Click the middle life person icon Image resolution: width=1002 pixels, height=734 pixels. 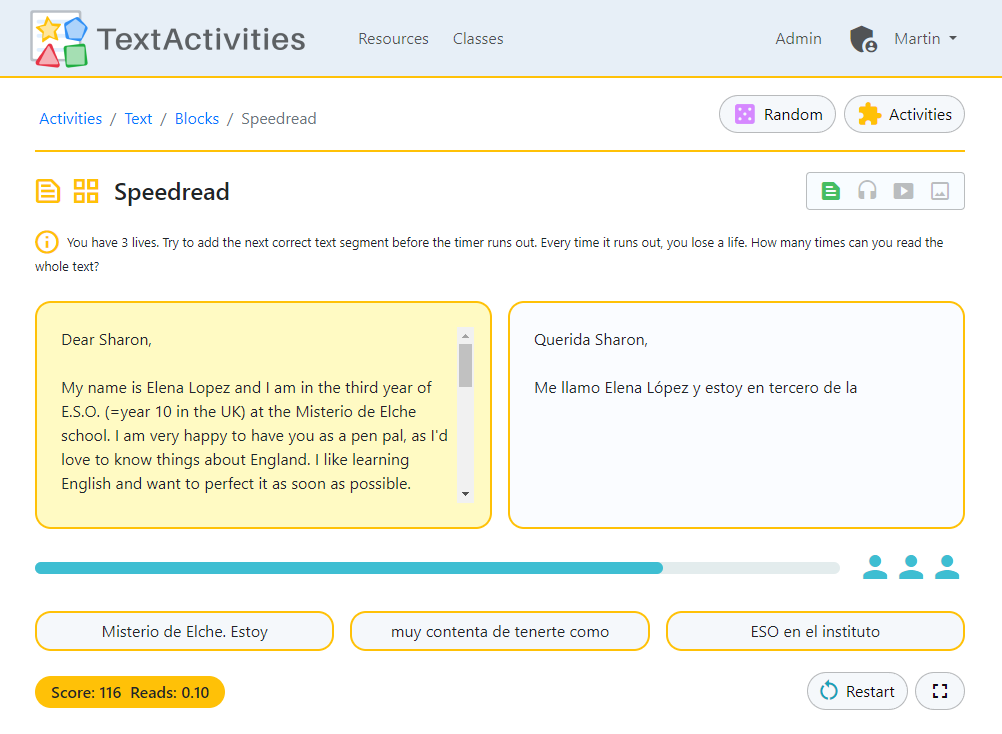coord(911,567)
